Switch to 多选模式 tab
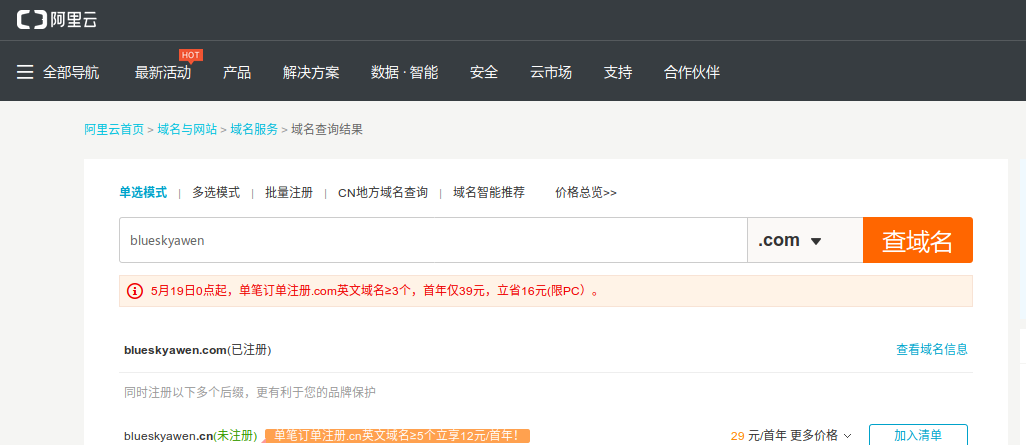 pos(216,192)
